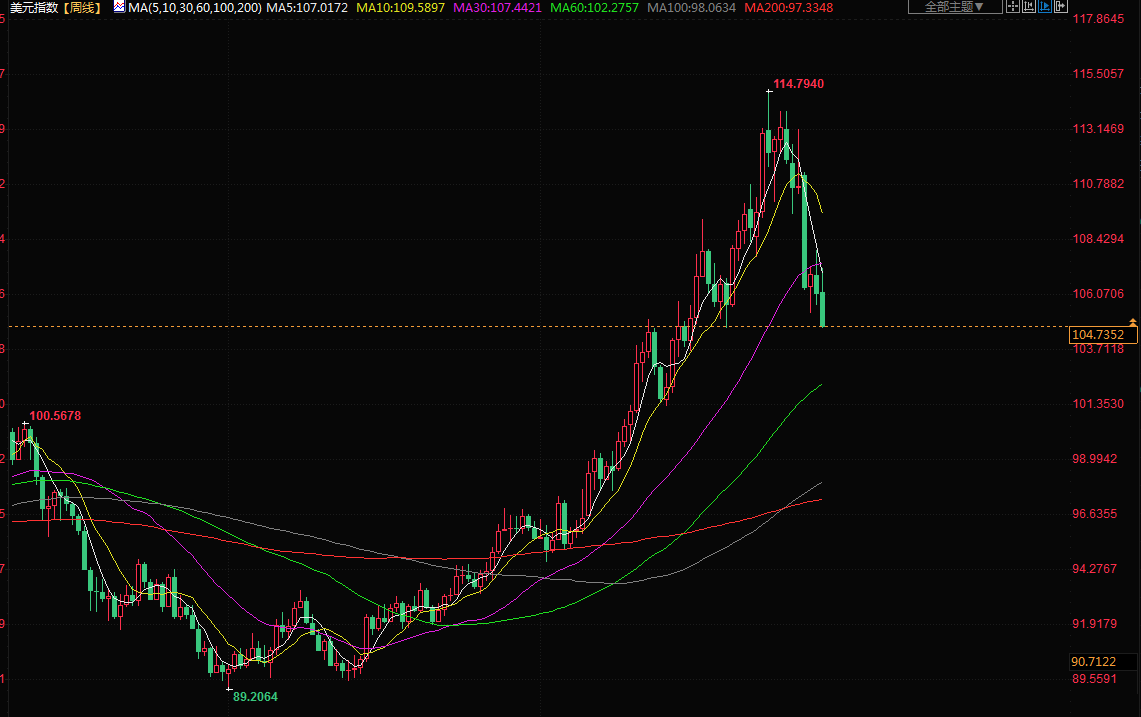Click the 美元指数 chart title
Image resolution: width=1141 pixels, height=717 pixels.
pyautogui.click(x=32, y=7)
